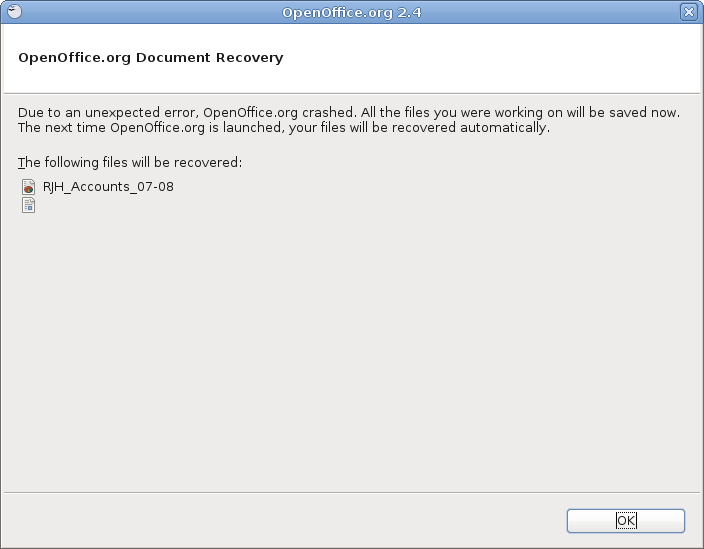Screen dimensions: 704x549
Task: Close the dialog with the X button
Action: [x=689, y=12]
